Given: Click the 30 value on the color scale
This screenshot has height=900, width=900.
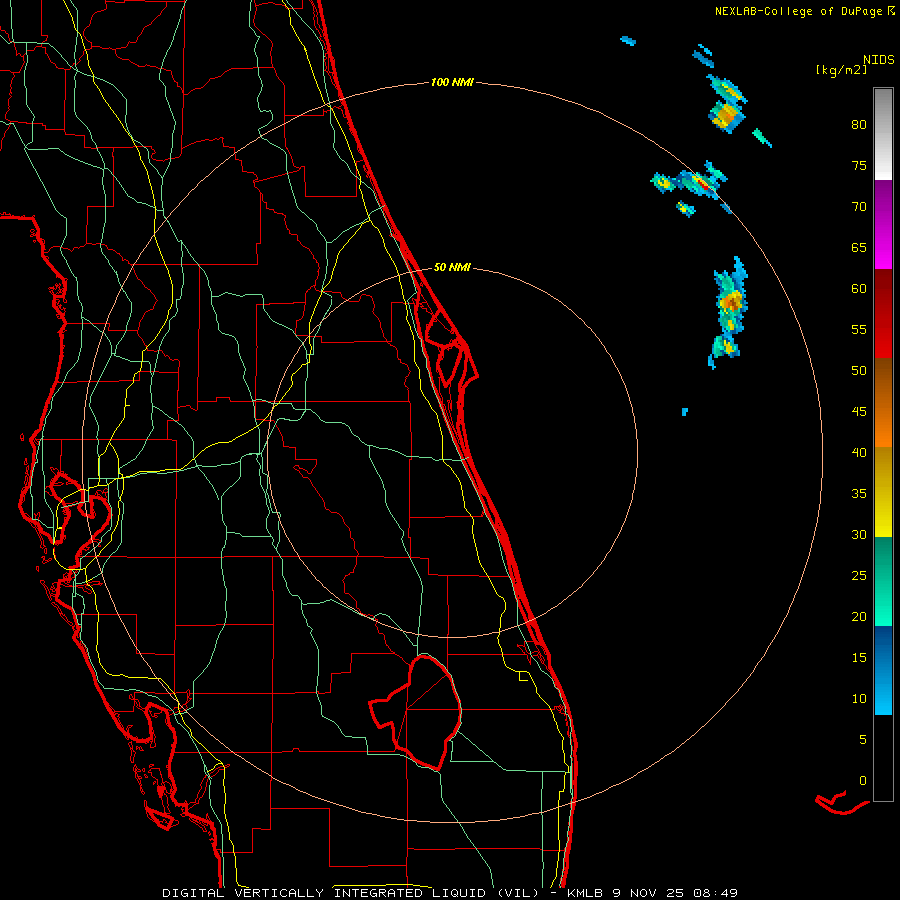Looking at the screenshot, I should [x=859, y=535].
